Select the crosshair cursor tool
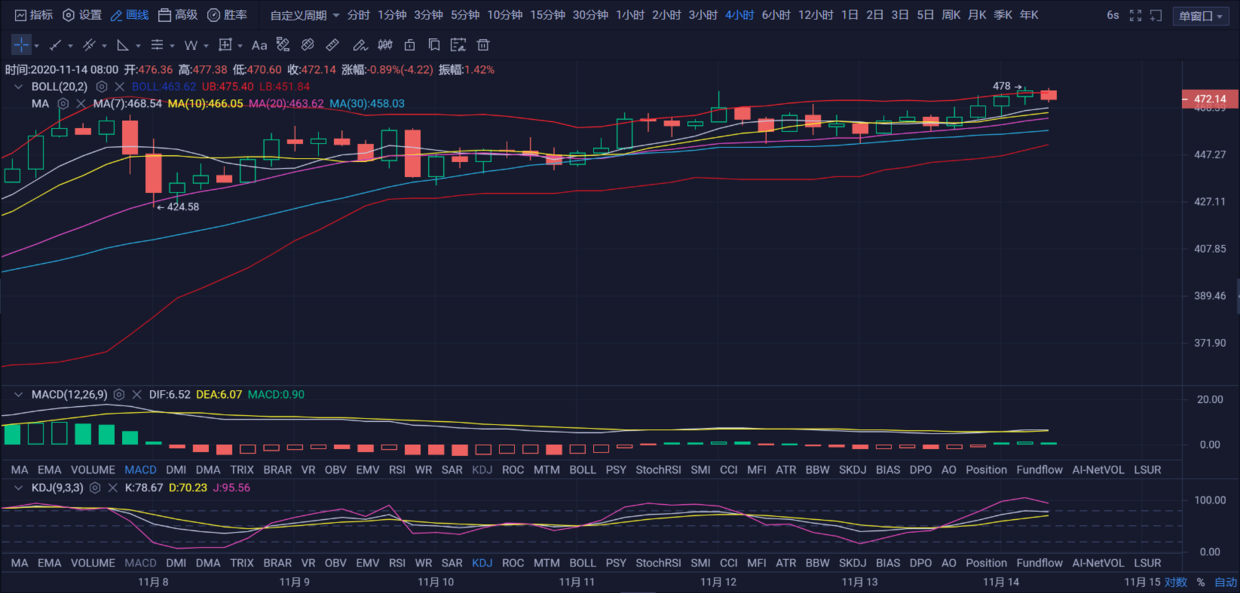 click(x=21, y=45)
